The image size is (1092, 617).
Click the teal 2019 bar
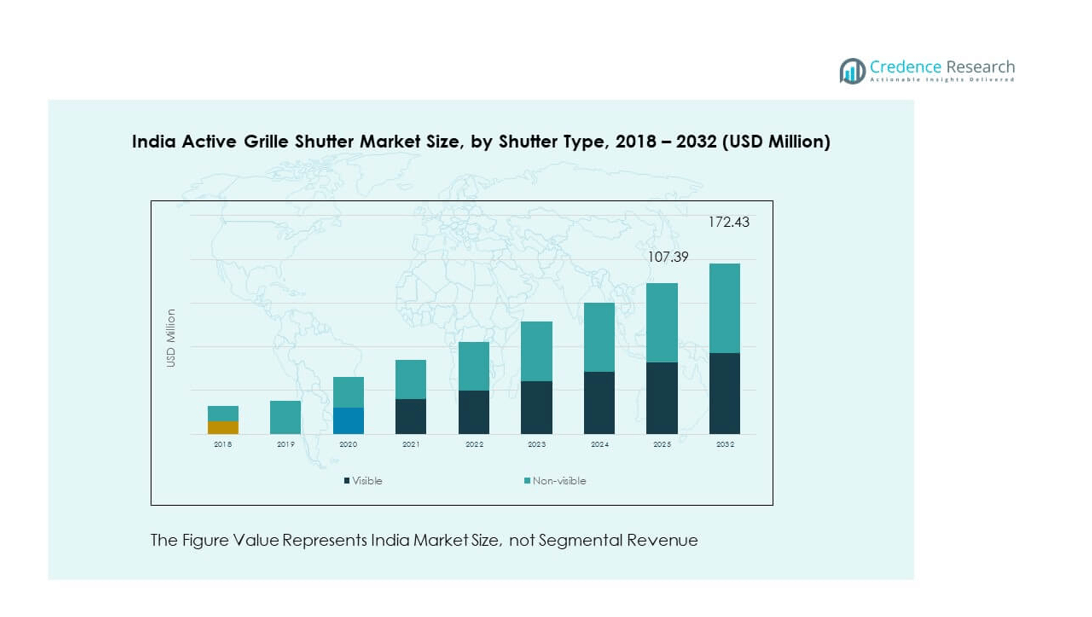pos(285,417)
